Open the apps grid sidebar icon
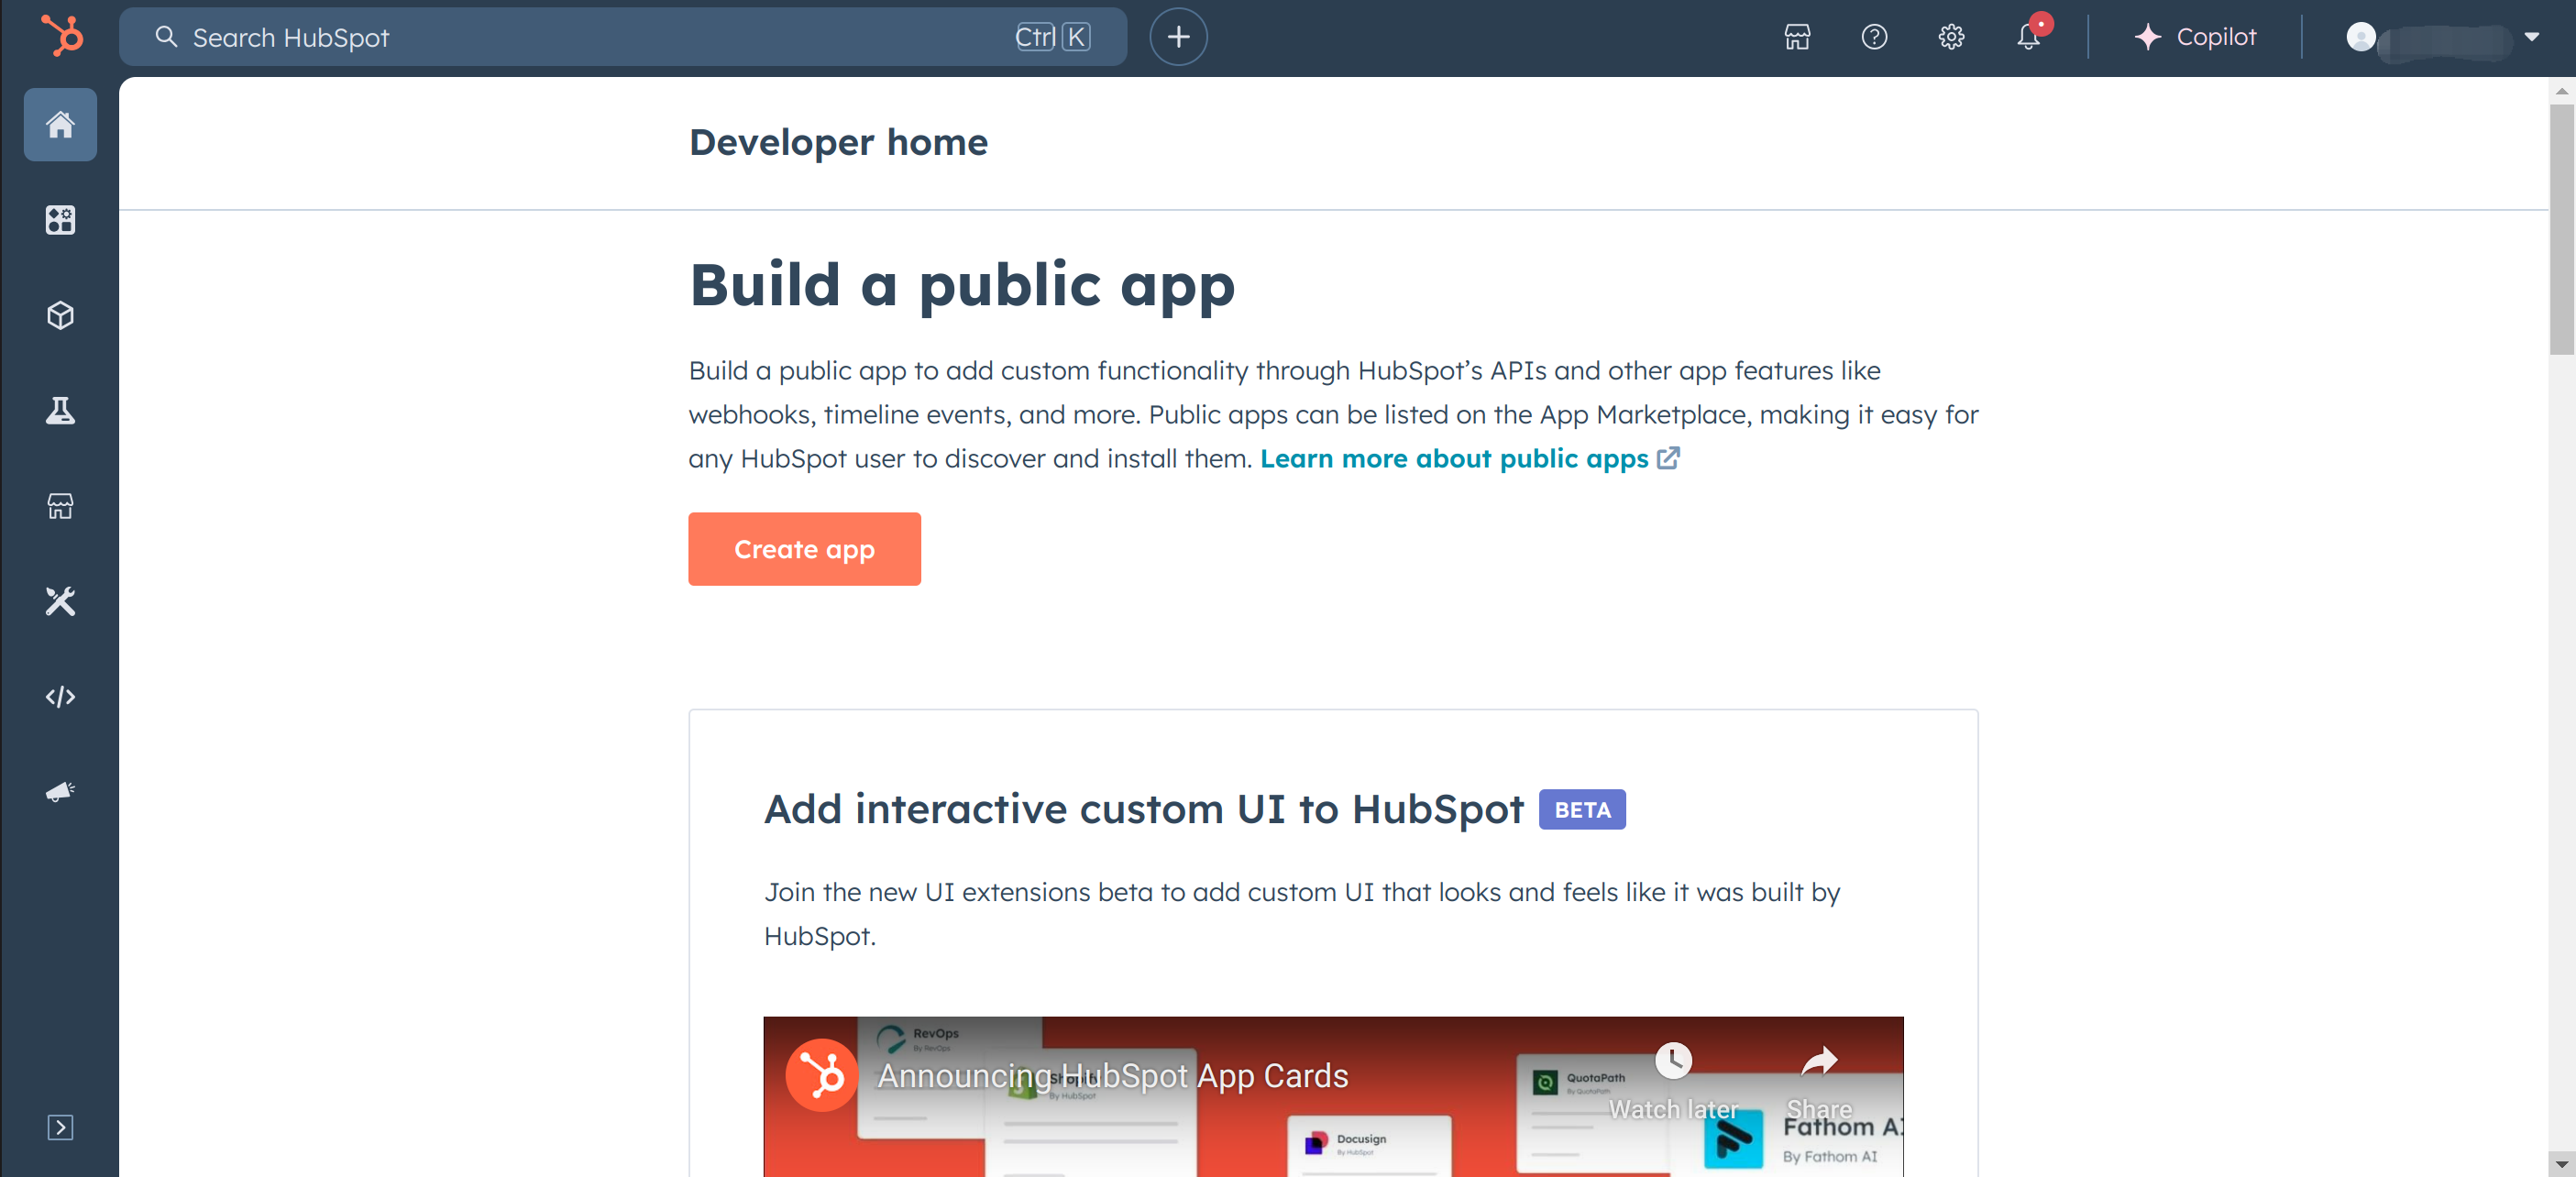Screen dimensions: 2576x1177 [60, 220]
